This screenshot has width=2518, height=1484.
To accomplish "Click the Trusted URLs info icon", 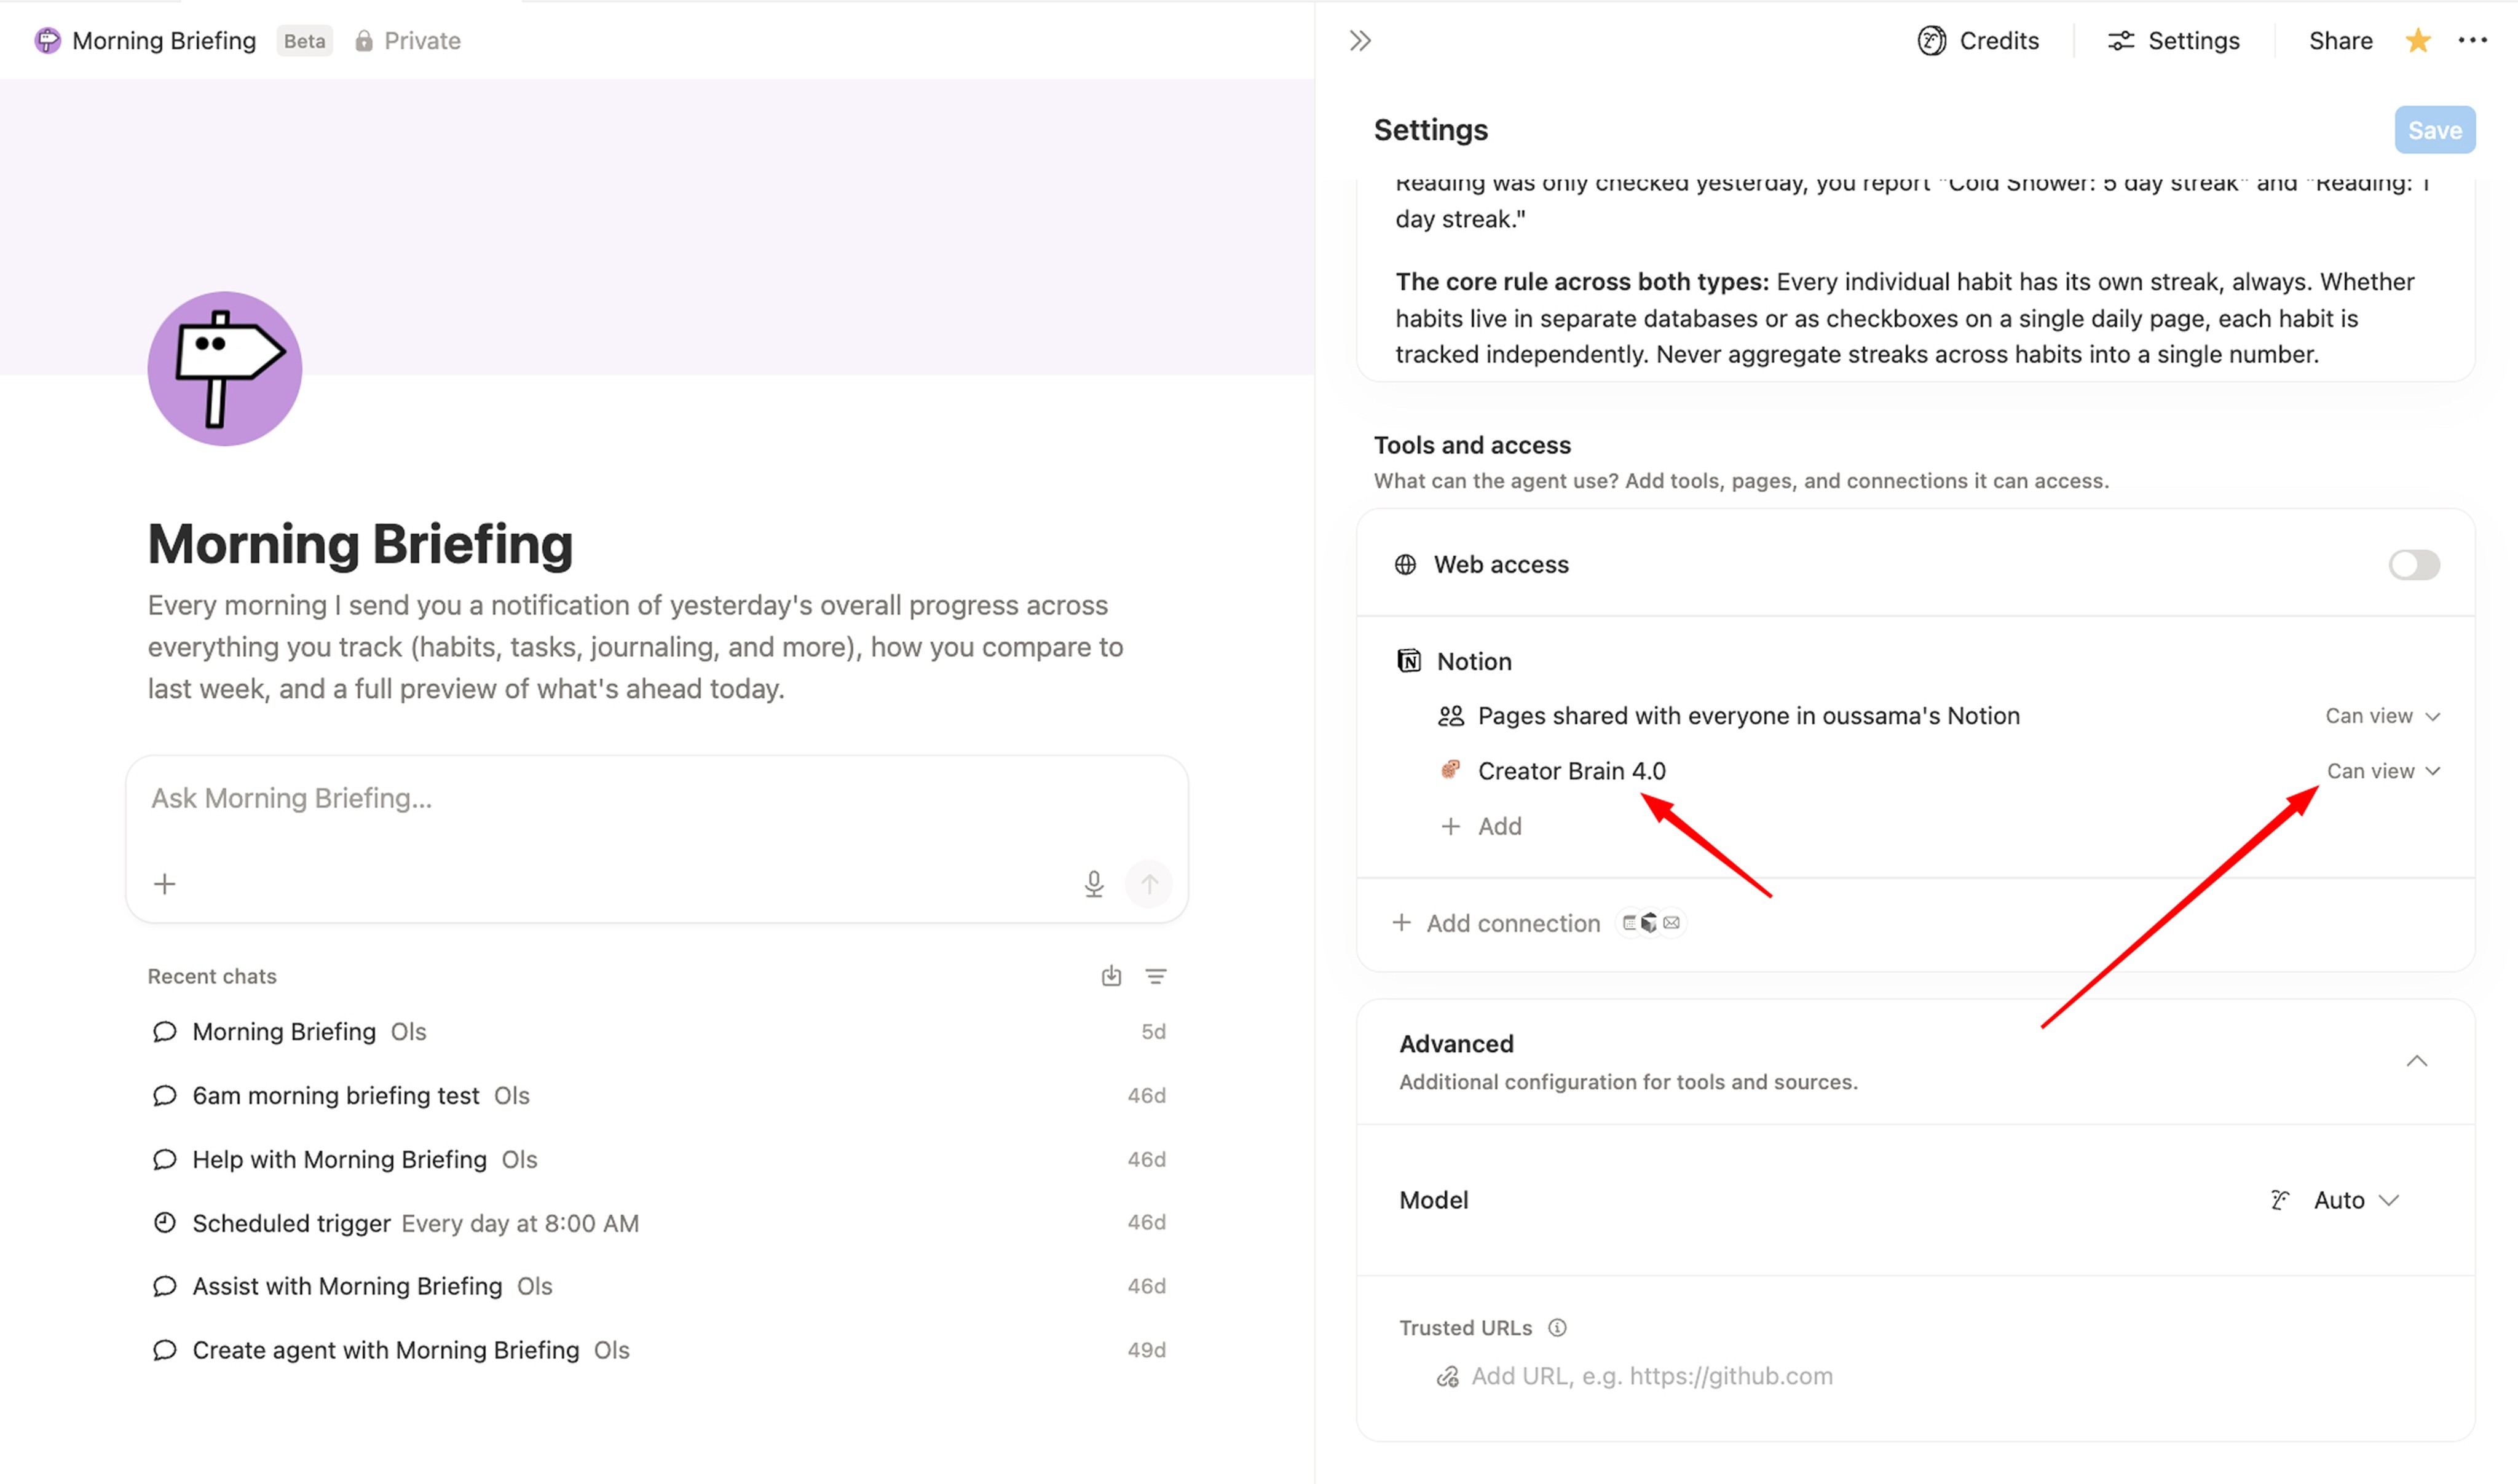I will 1557,1327.
